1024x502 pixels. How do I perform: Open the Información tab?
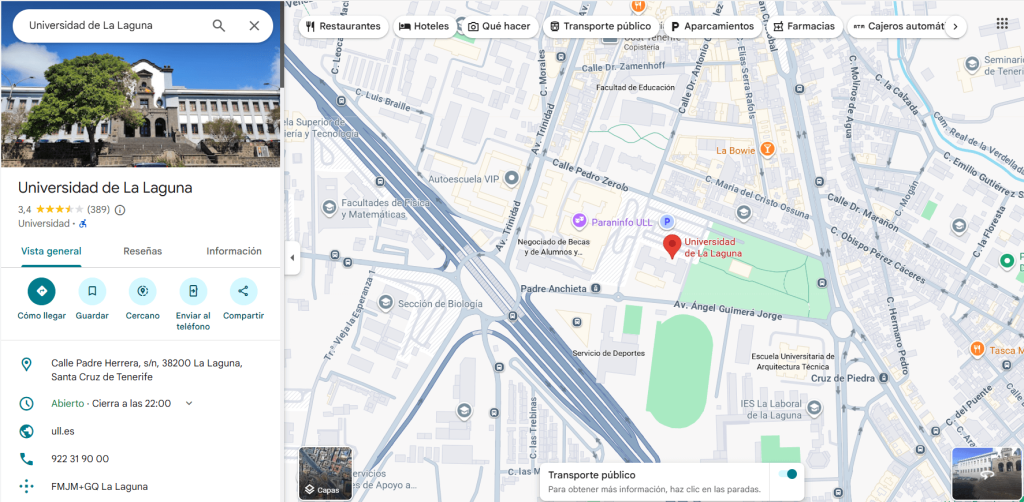[234, 251]
